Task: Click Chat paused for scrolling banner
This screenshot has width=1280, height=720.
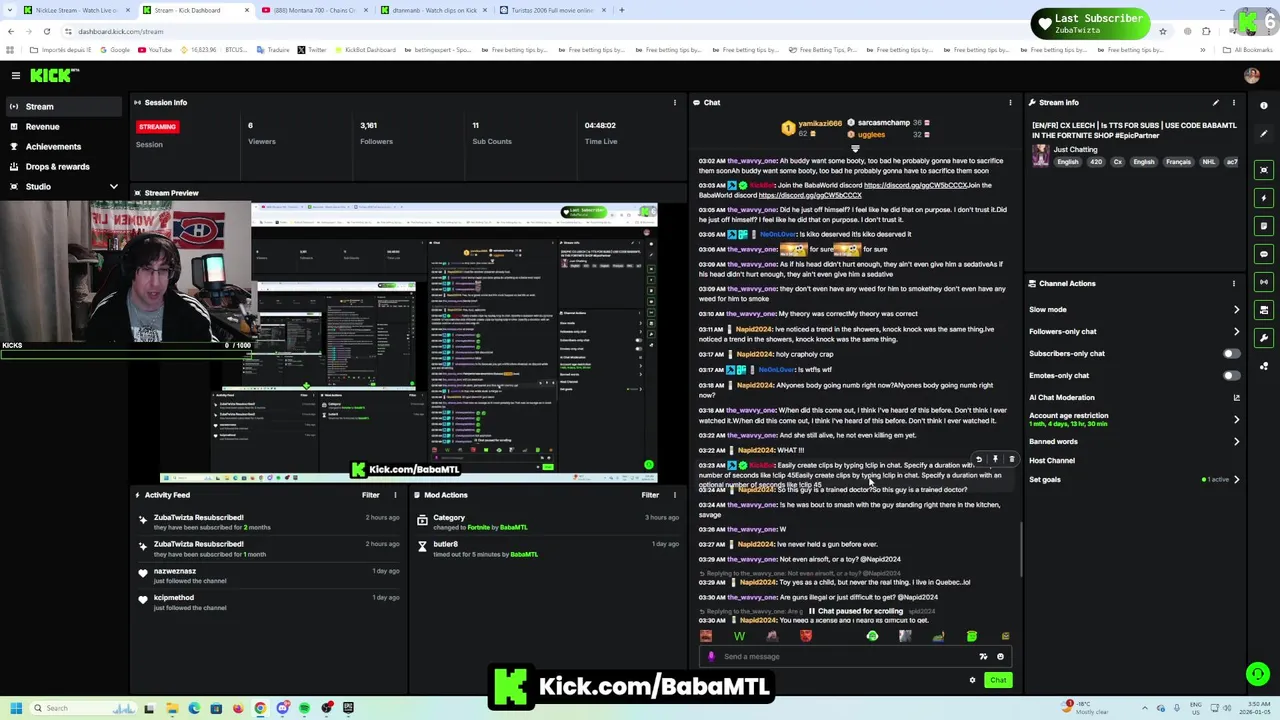Action: pos(855,611)
